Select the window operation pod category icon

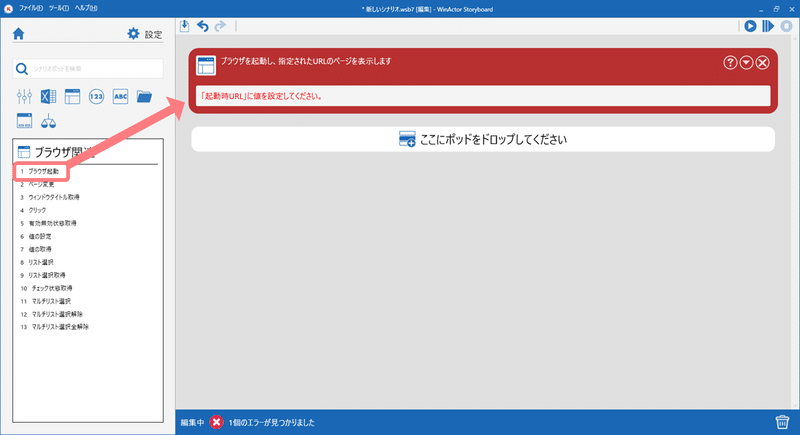click(24, 121)
